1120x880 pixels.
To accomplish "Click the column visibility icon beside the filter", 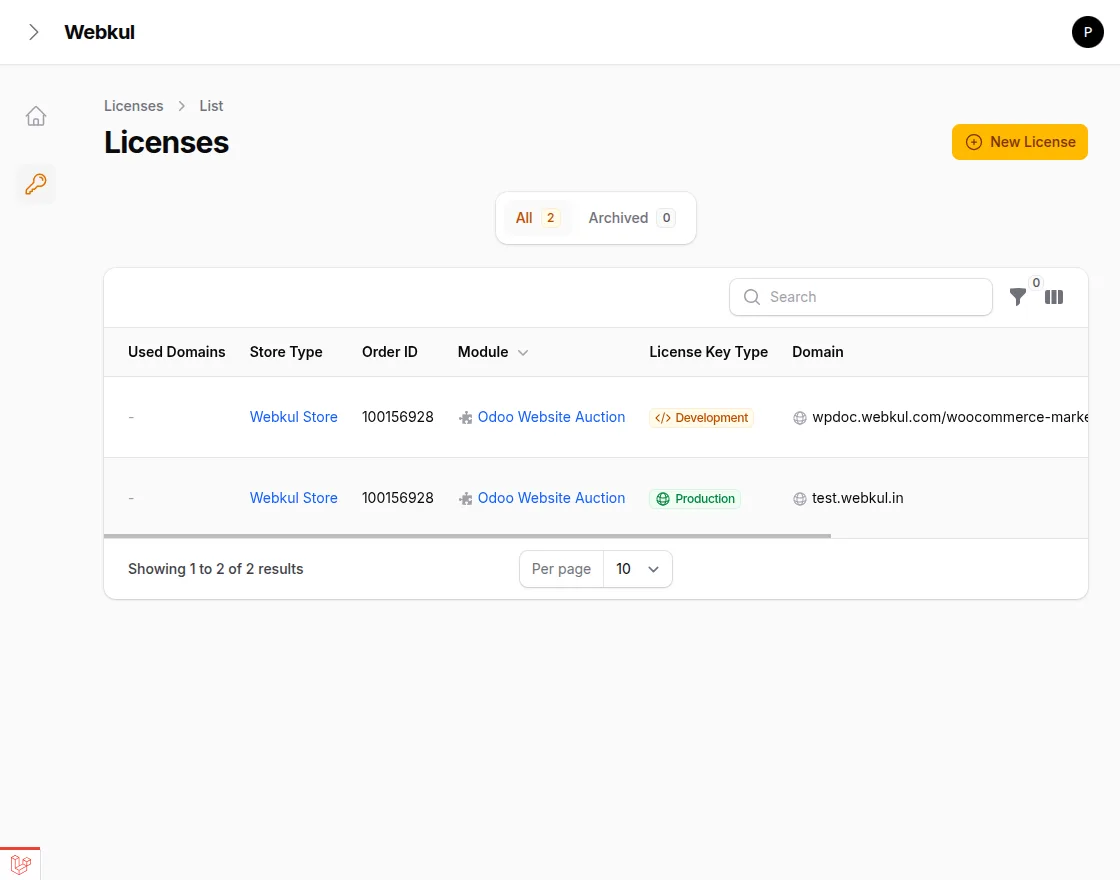I will click(1054, 297).
